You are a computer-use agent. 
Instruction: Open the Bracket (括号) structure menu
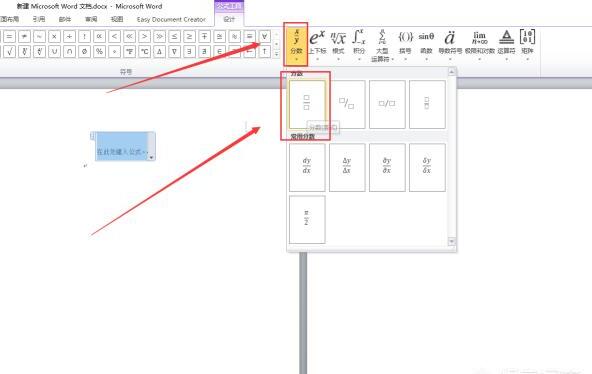point(405,44)
